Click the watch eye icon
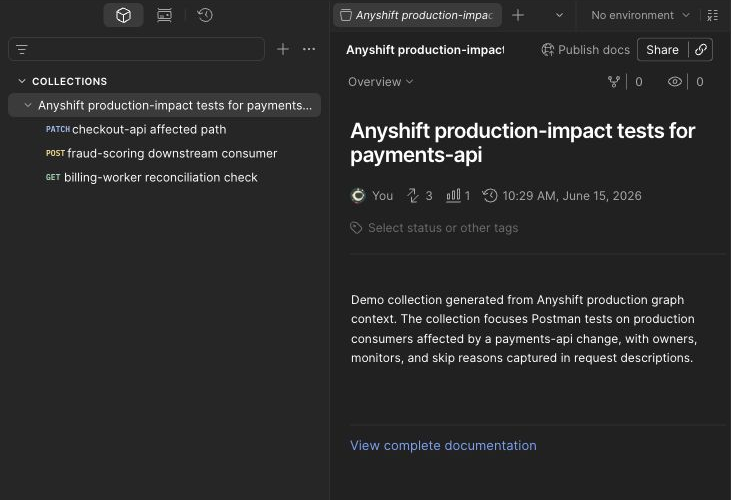This screenshot has width=731, height=500. [x=675, y=82]
